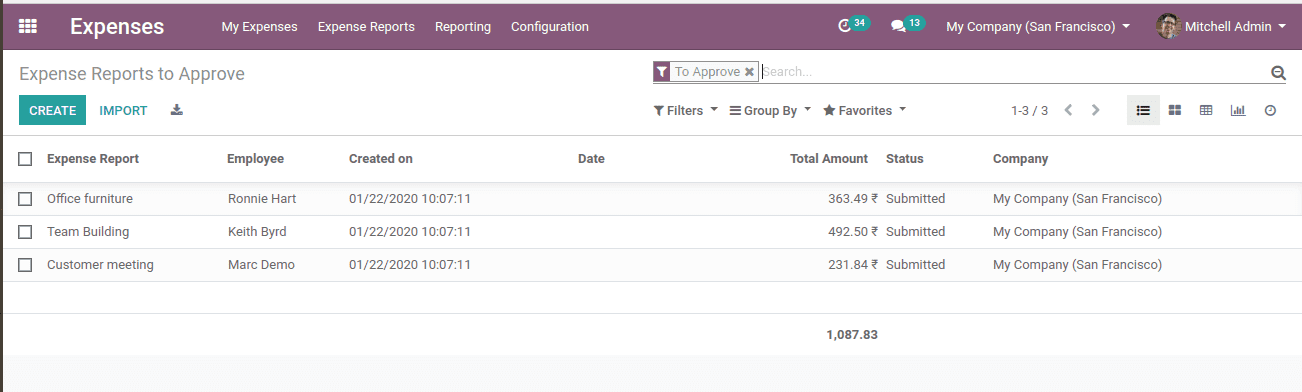Screen dimensions: 1302x392
Task: Select all expense reports checkbox
Action: [x=25, y=158]
